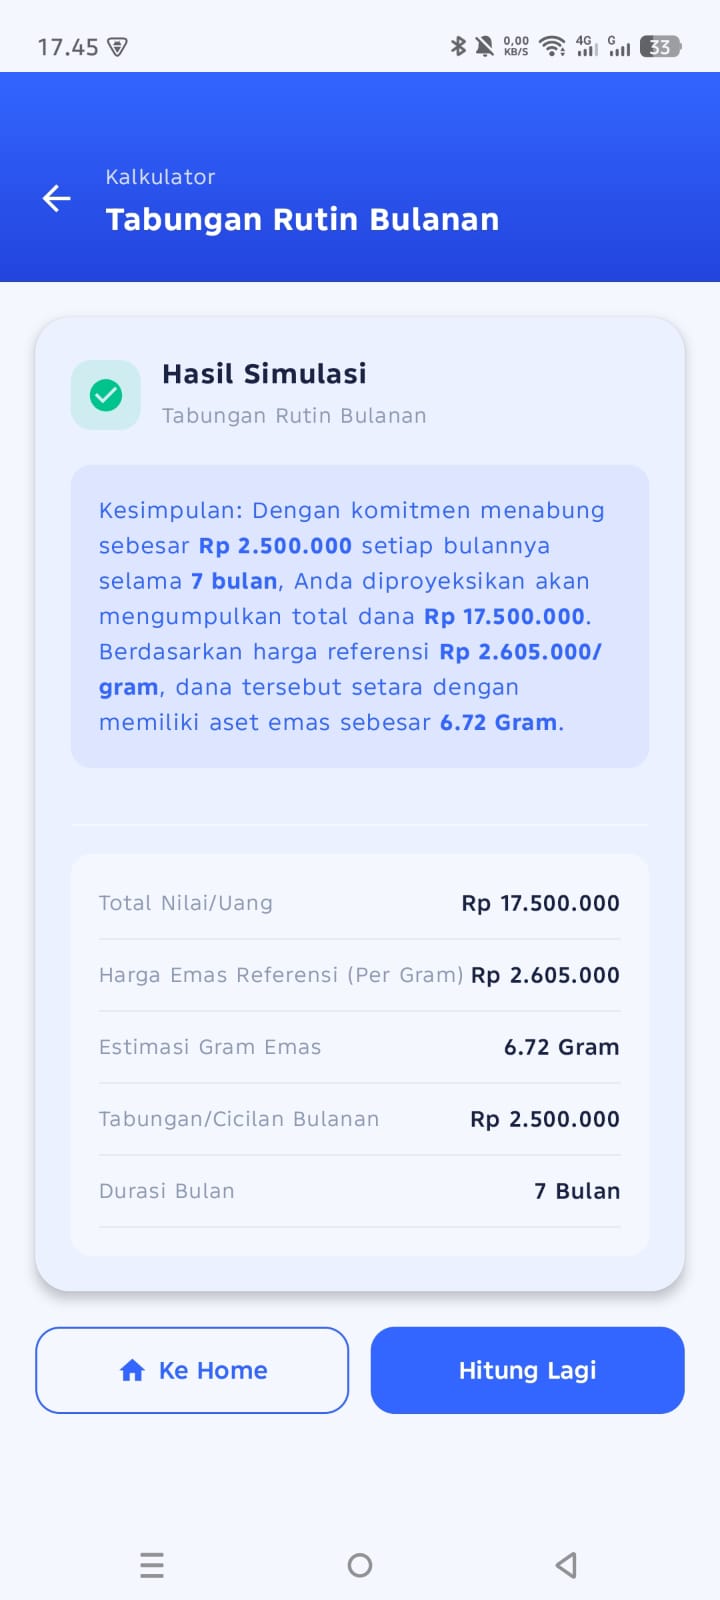The height and width of the screenshot is (1600, 720).
Task: Tap the Android back triangle icon
Action: tap(567, 1565)
